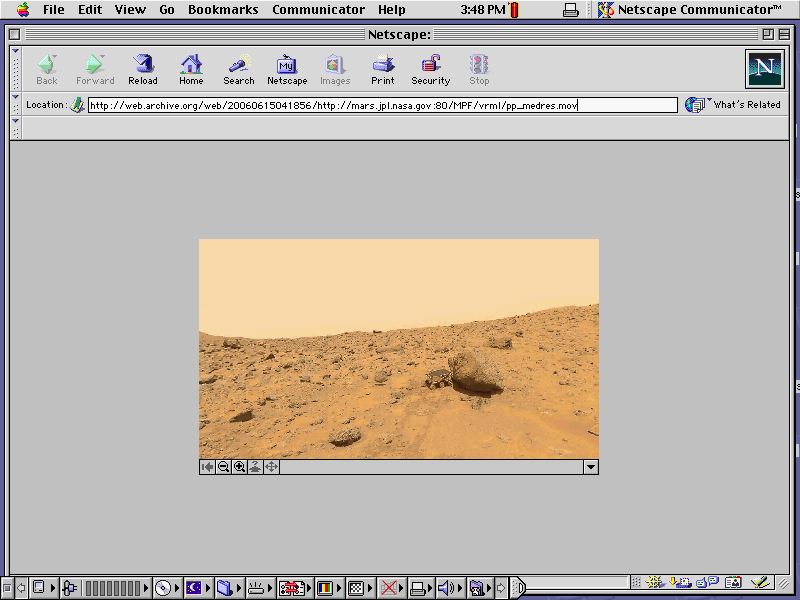Zoom in on the QuickTime VR movie
The width and height of the screenshot is (800, 600).
tap(239, 466)
